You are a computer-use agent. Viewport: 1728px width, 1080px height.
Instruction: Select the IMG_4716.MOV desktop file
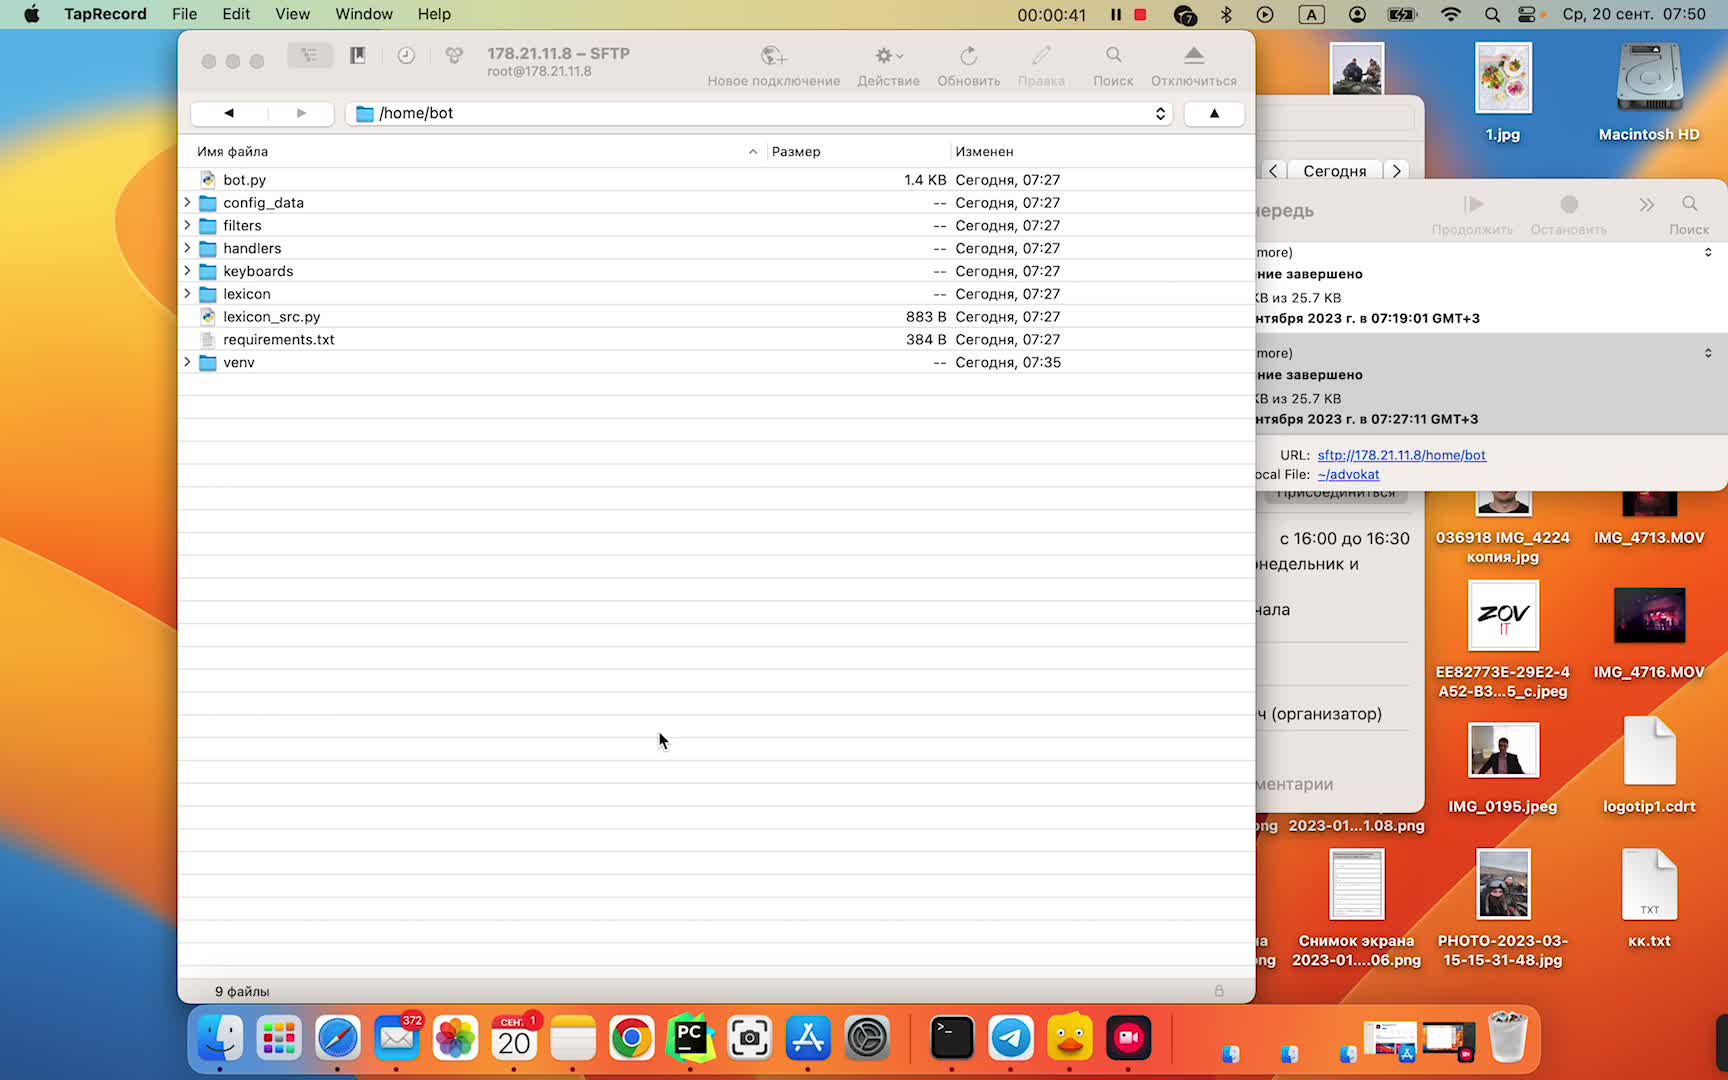[1649, 634]
